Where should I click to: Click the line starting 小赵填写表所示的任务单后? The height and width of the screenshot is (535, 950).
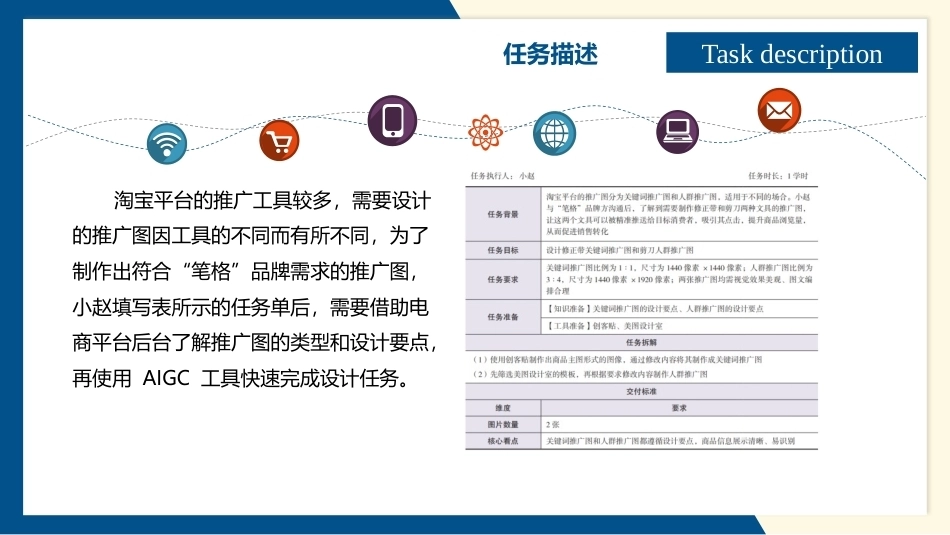point(250,307)
